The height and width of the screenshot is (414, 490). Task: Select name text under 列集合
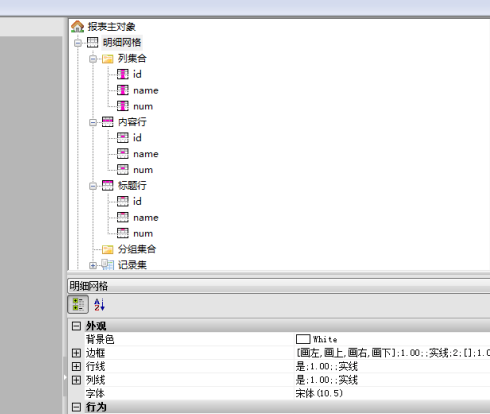pos(146,90)
